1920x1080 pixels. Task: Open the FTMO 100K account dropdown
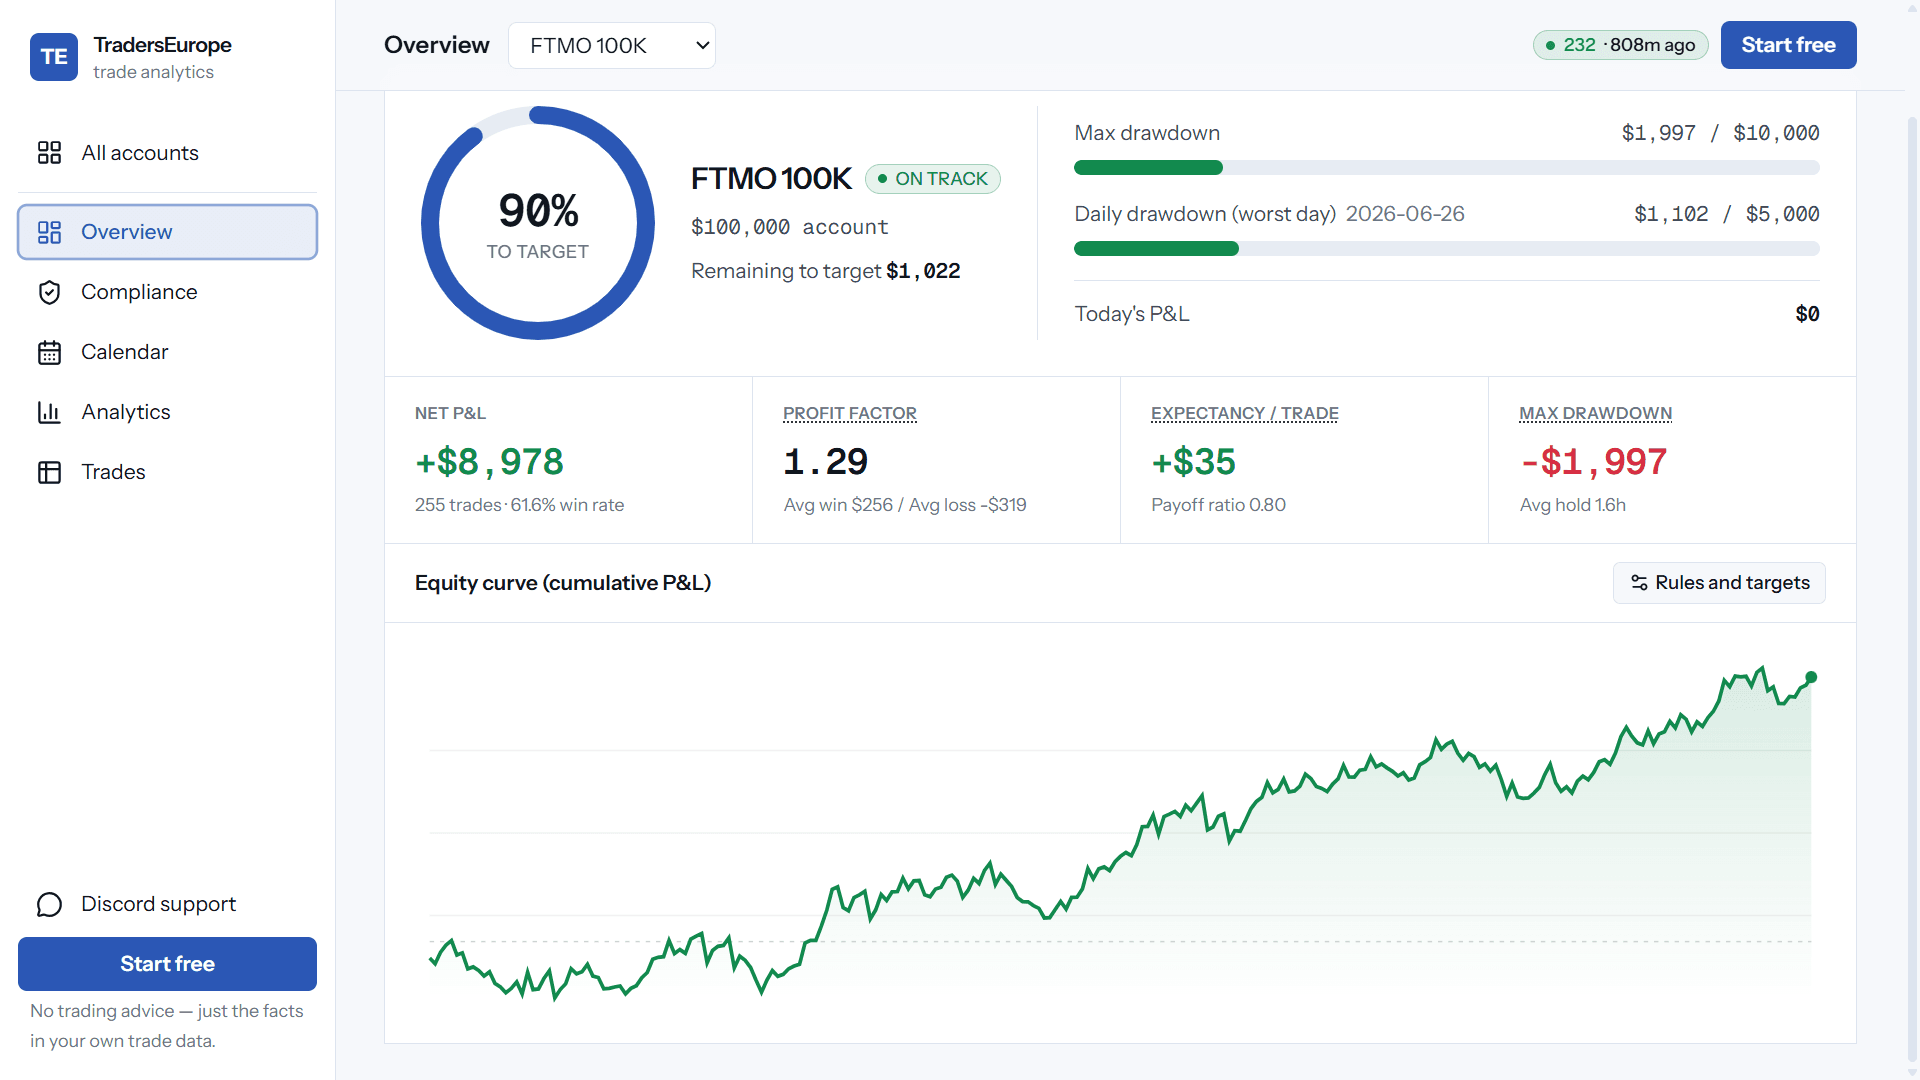click(612, 45)
